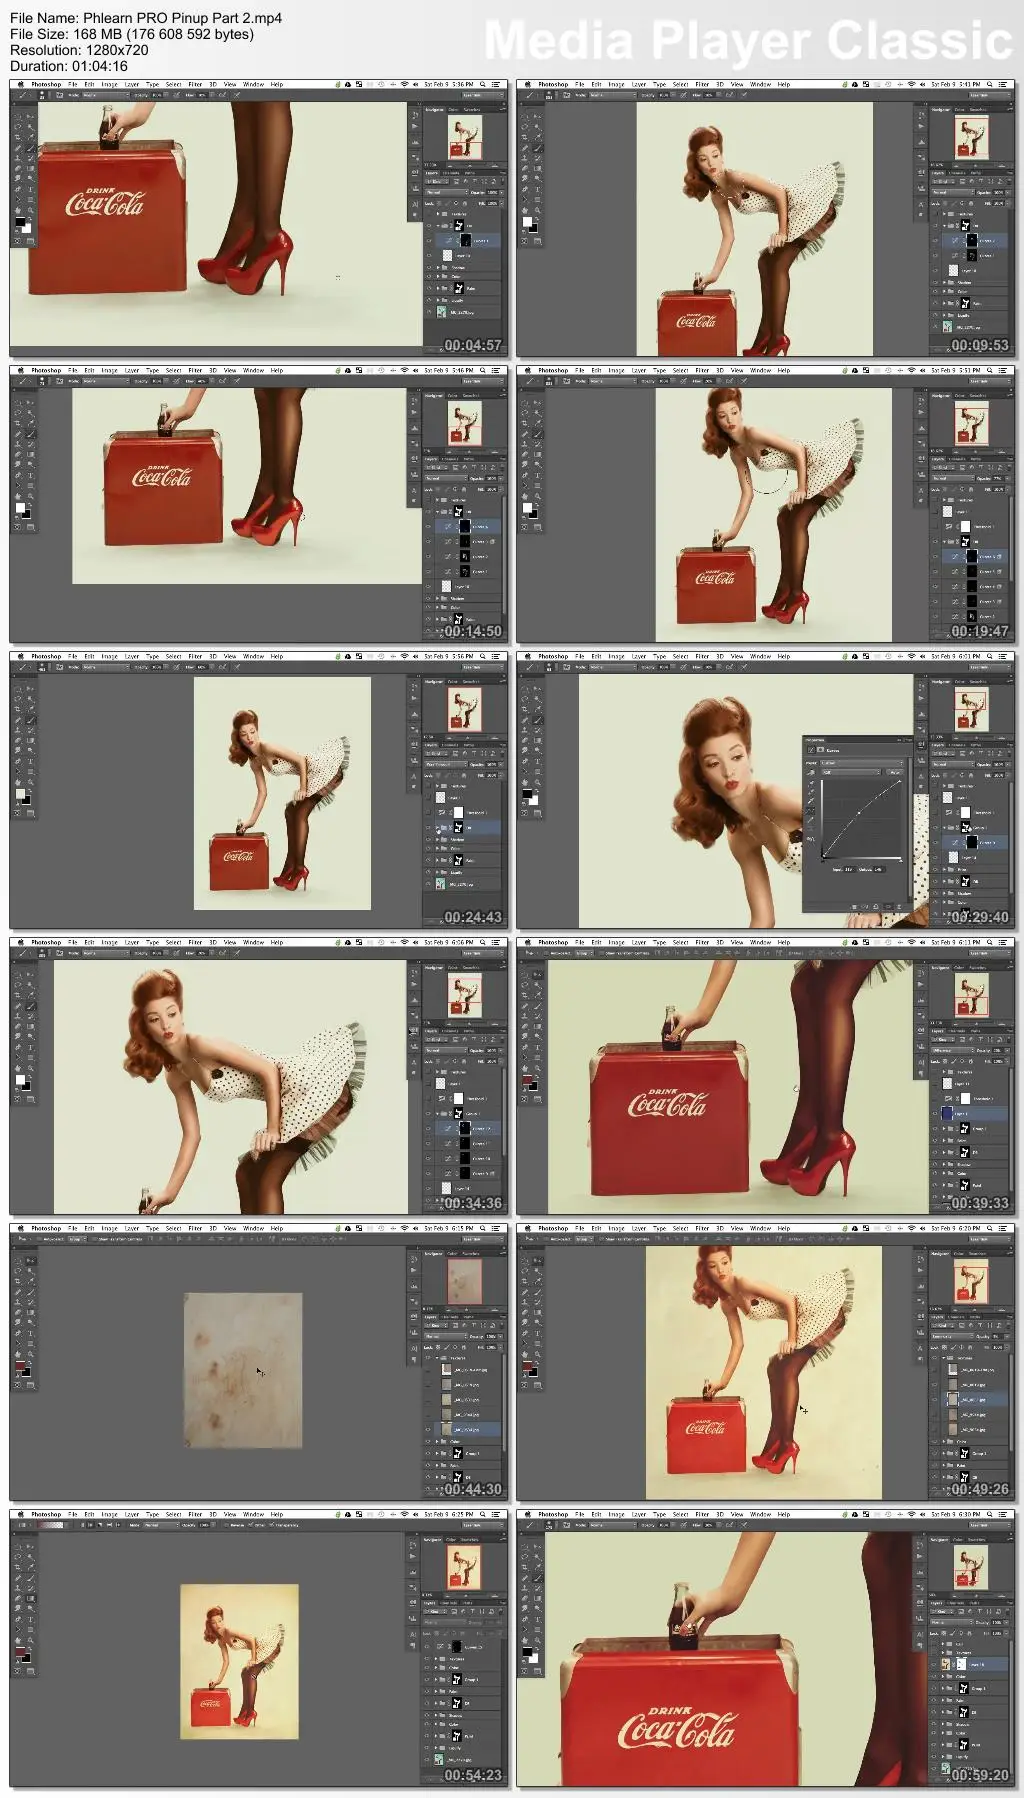Check Show Transform Controls in the 00:44:30 frame
This screenshot has height=1798, width=1024.
pos(94,1239)
